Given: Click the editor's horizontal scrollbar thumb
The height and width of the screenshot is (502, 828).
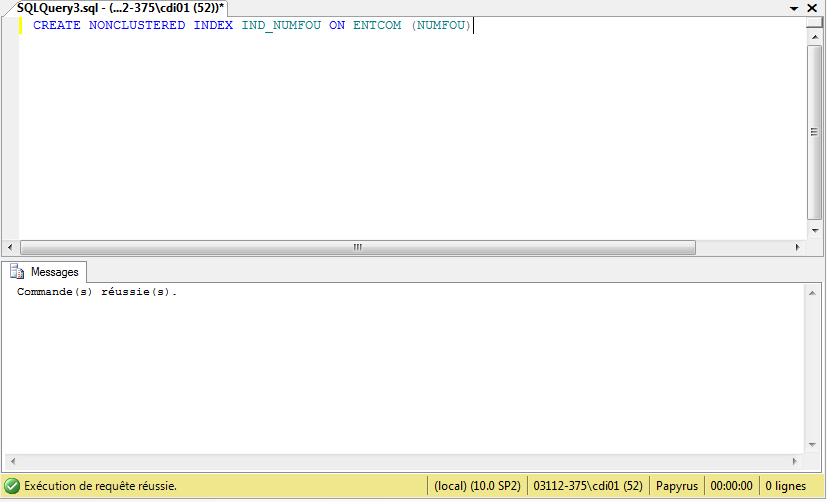Looking at the screenshot, I should click(x=356, y=247).
